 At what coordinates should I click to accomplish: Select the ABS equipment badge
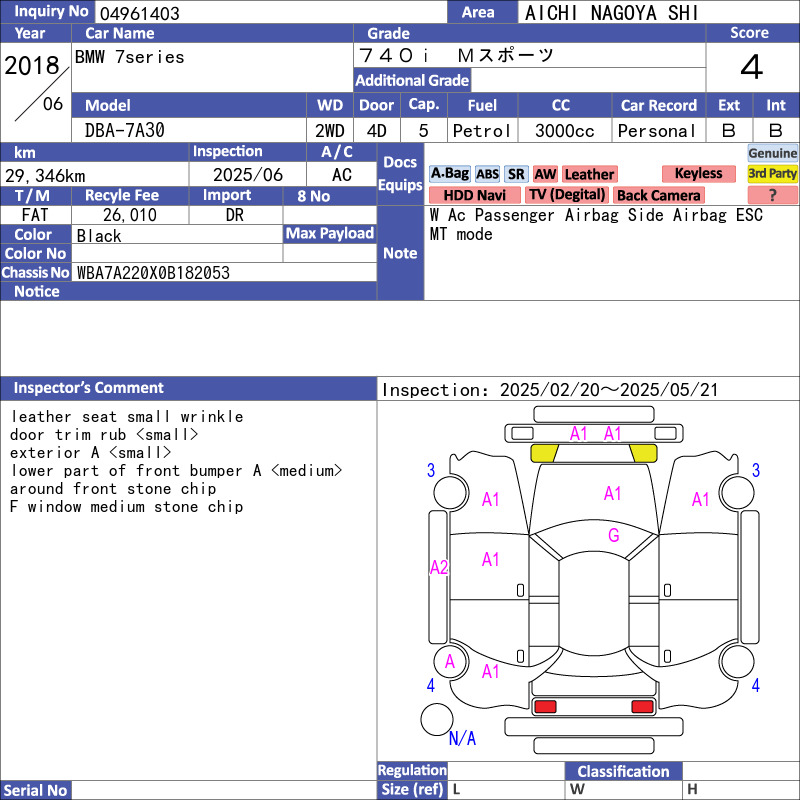[x=487, y=174]
